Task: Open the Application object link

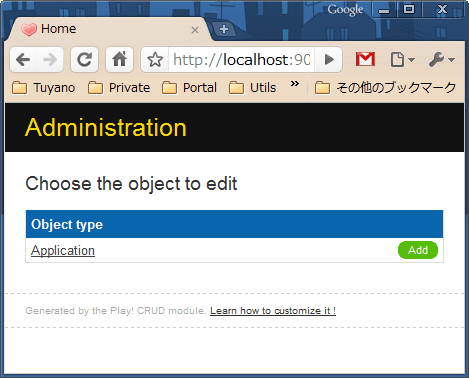Action: [x=63, y=250]
